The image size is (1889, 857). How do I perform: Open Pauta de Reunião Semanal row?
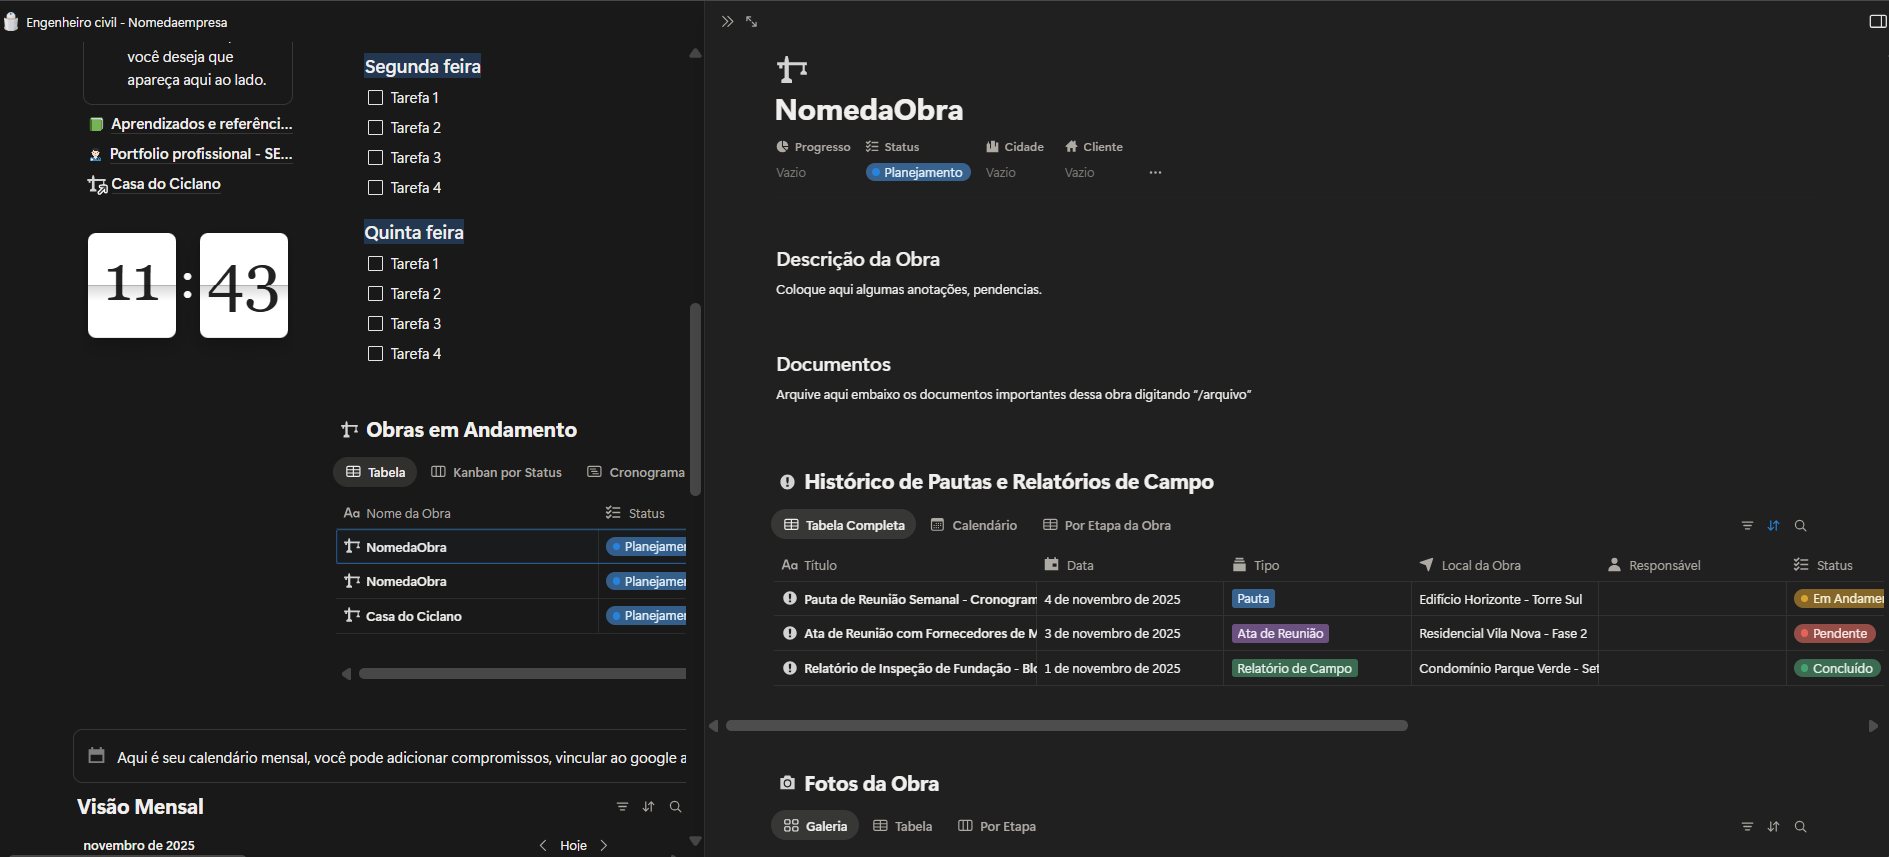pos(919,599)
